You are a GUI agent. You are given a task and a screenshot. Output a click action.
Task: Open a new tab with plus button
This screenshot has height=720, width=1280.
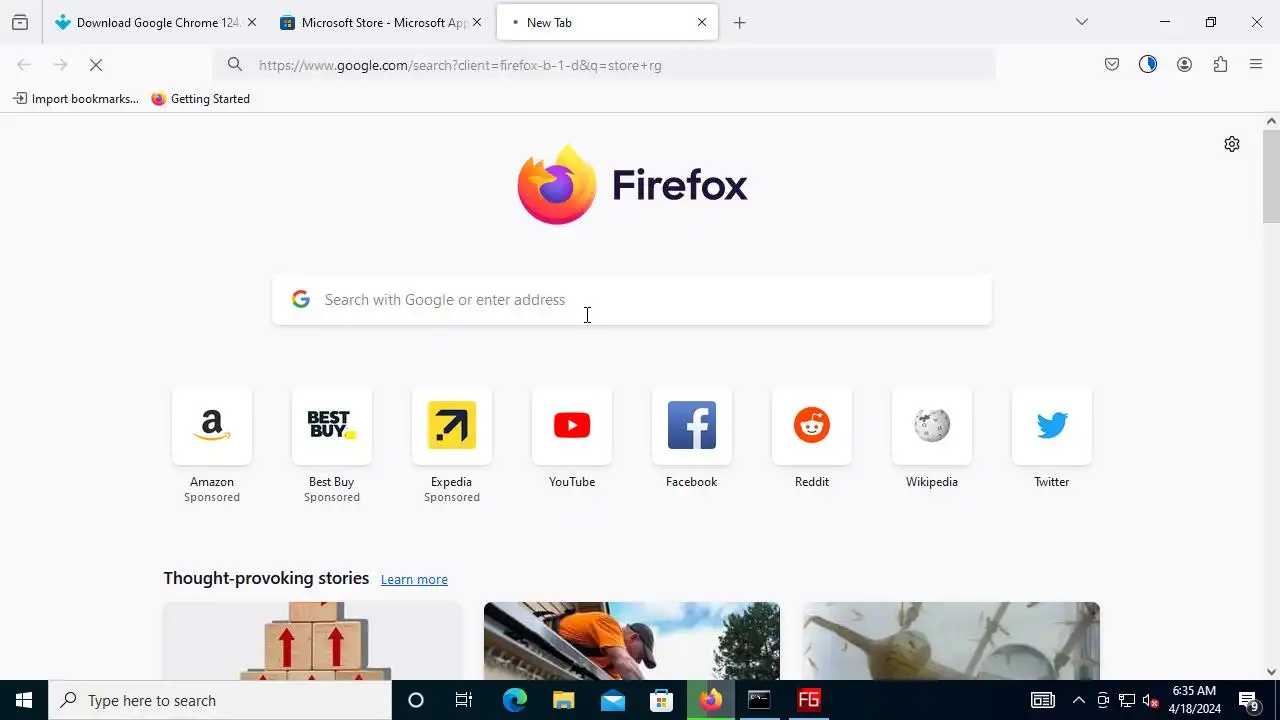coord(739,23)
